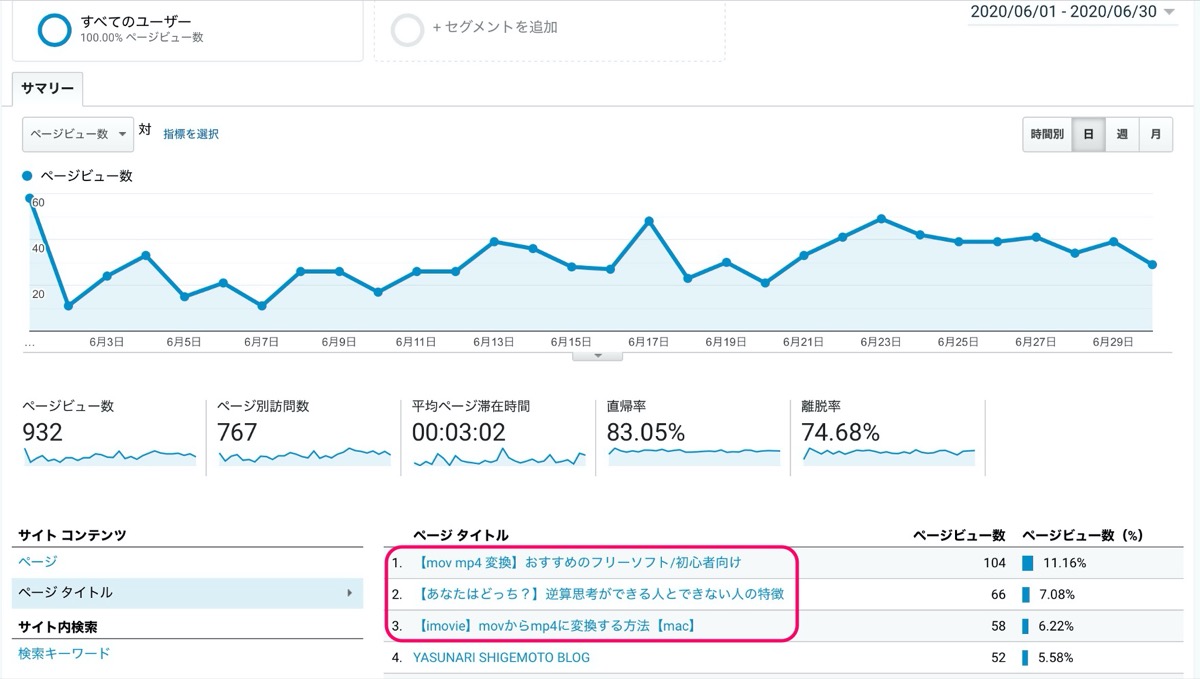
Task: Open the 【あなたはどっち？】逆算思考 page link
Action: point(599,594)
